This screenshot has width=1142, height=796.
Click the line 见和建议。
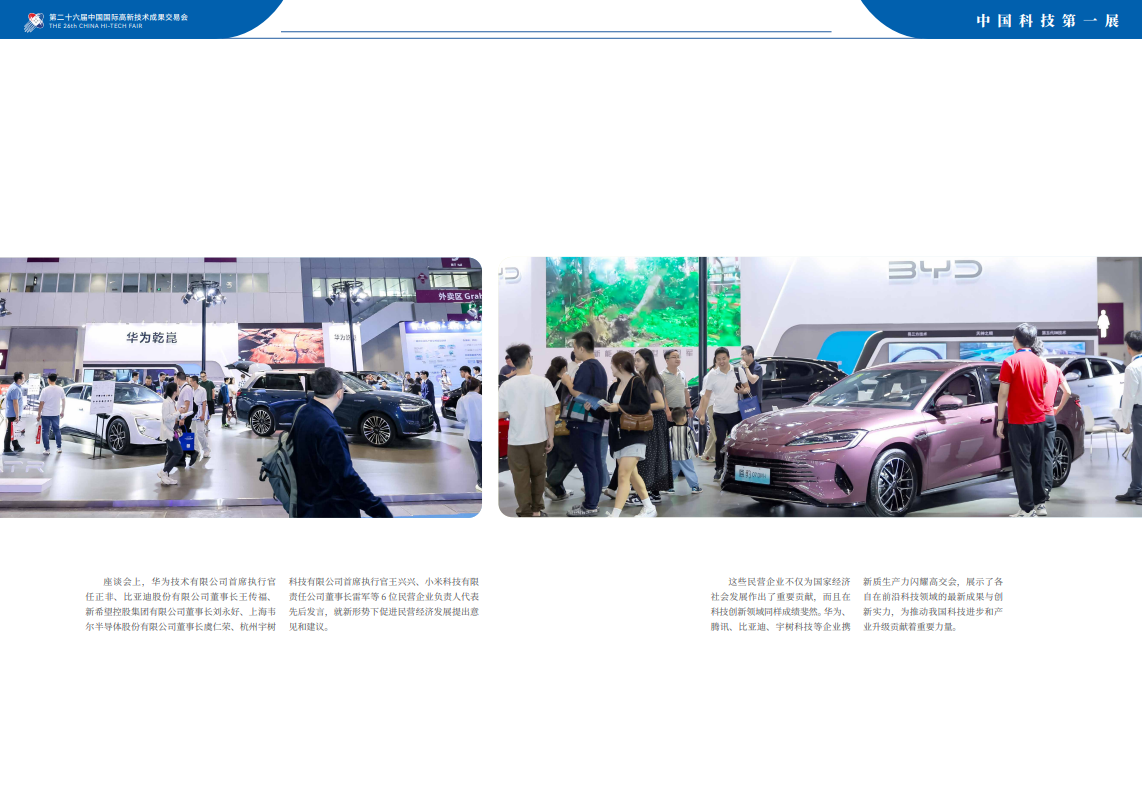(x=310, y=626)
